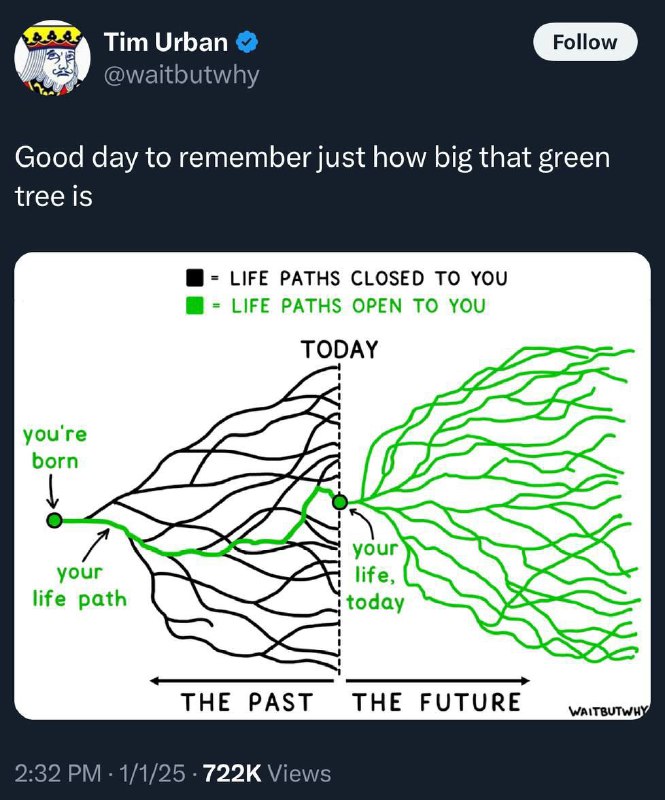The image size is (665, 800).
Task: Open the life paths diagram image
Action: click(x=332, y=486)
